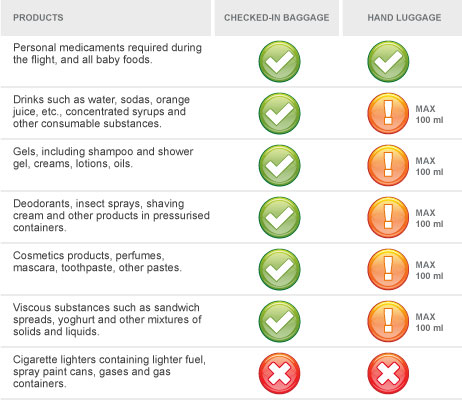Click orange warning icon in drinks row

point(388,113)
